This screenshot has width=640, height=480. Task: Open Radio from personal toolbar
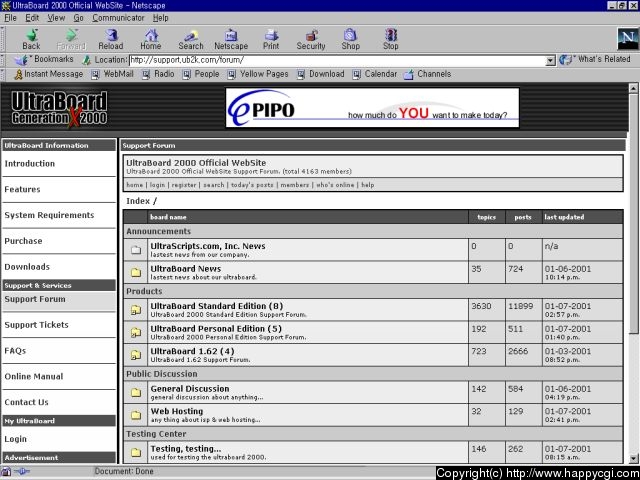point(158,74)
